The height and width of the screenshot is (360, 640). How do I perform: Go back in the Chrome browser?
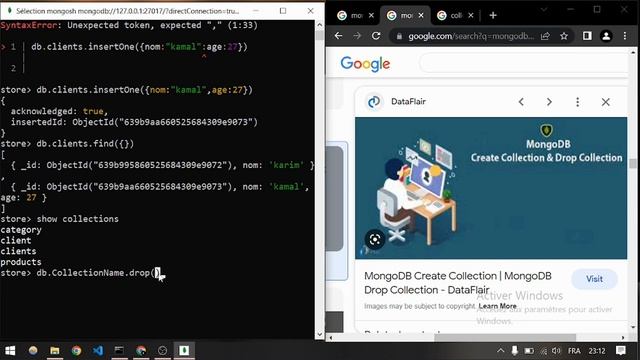point(338,36)
